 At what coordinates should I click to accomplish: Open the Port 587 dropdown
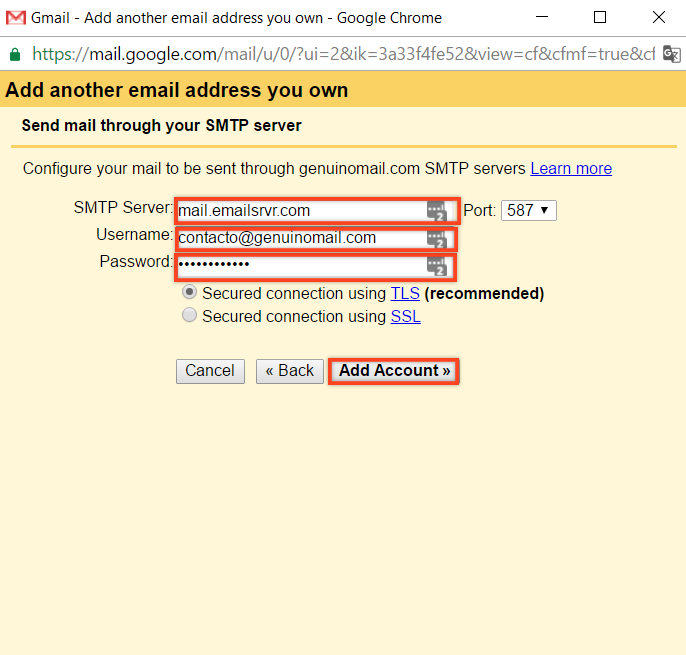click(x=528, y=210)
